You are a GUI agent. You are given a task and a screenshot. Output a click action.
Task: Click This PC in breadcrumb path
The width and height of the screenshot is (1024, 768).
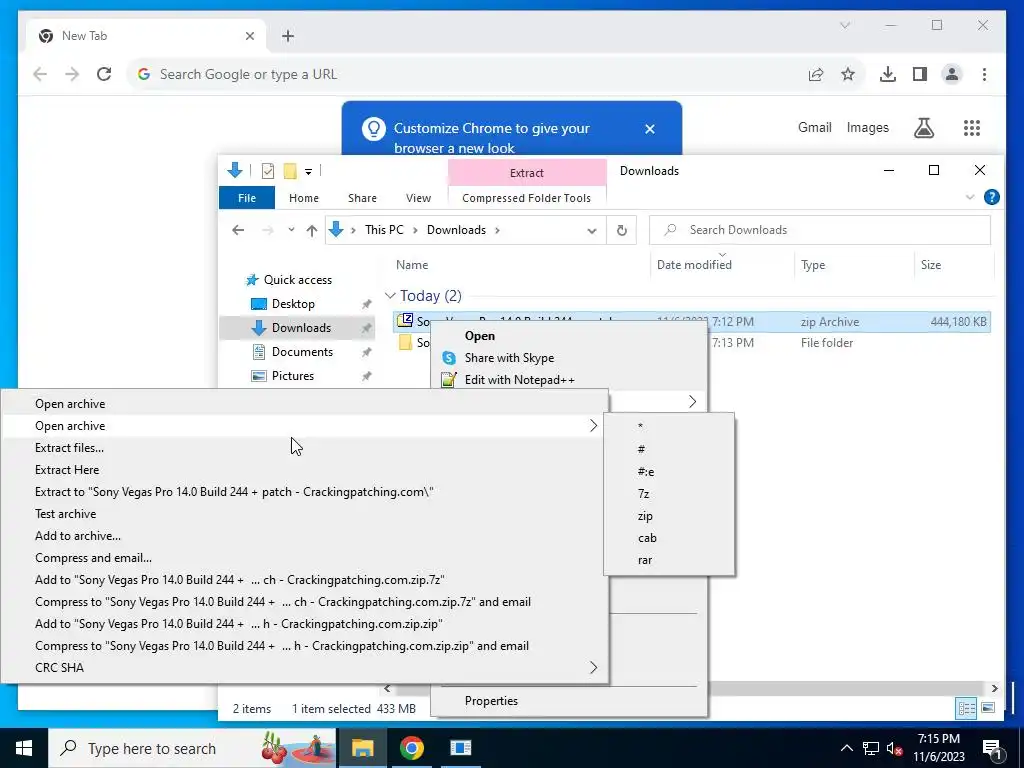tap(384, 230)
